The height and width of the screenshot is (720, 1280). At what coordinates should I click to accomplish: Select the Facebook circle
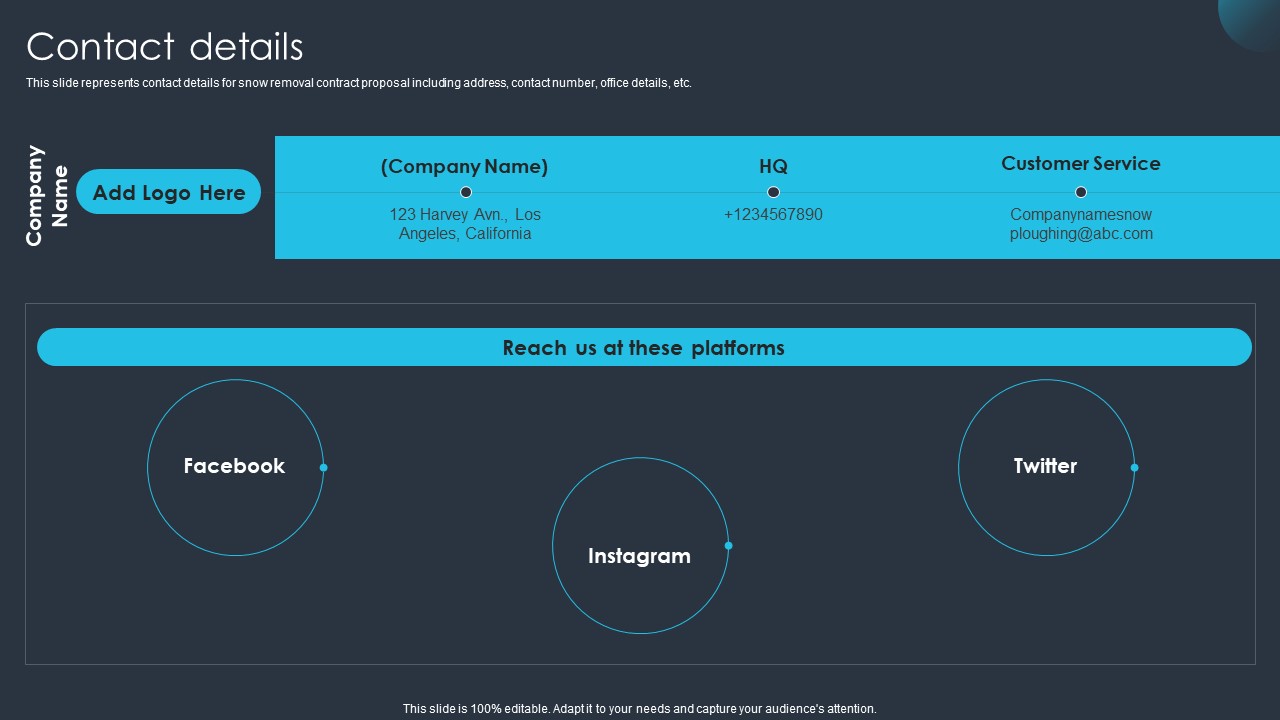[235, 467]
